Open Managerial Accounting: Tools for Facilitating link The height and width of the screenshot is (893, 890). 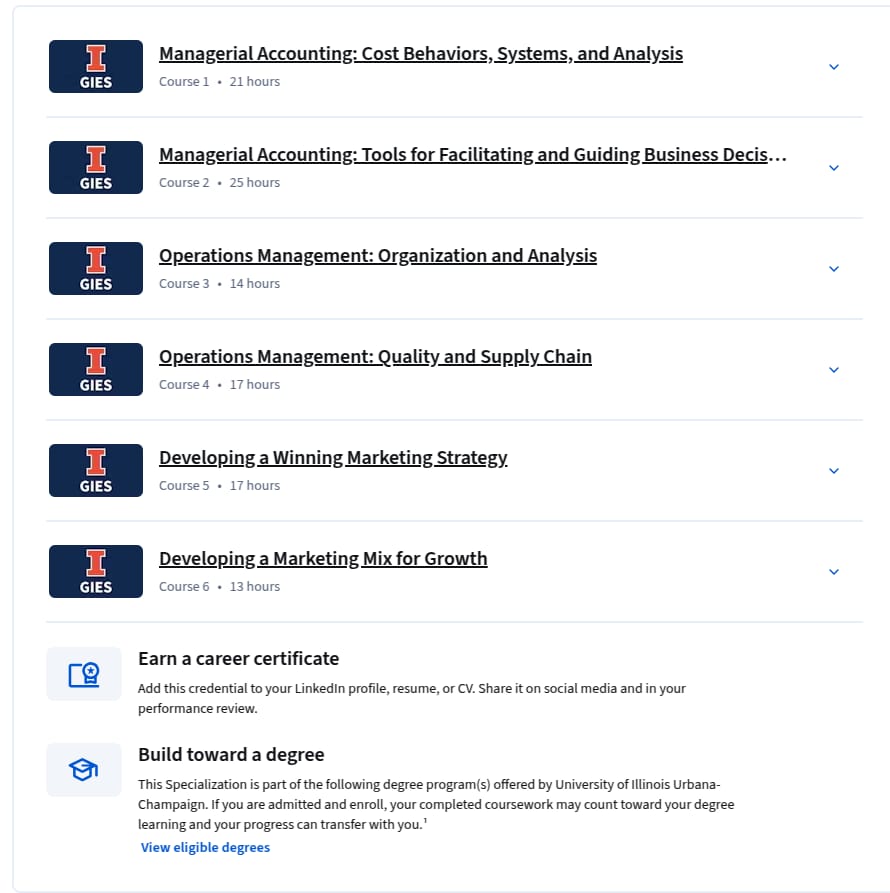pyautogui.click(x=473, y=155)
